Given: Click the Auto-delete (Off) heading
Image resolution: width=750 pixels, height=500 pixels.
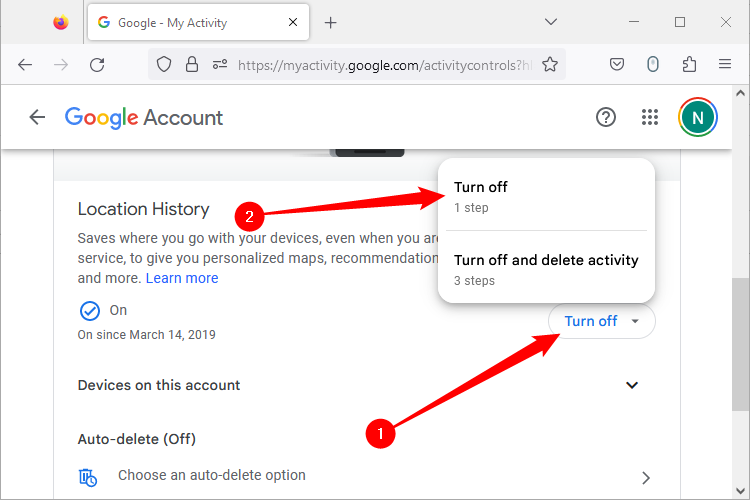Looking at the screenshot, I should tap(137, 439).
